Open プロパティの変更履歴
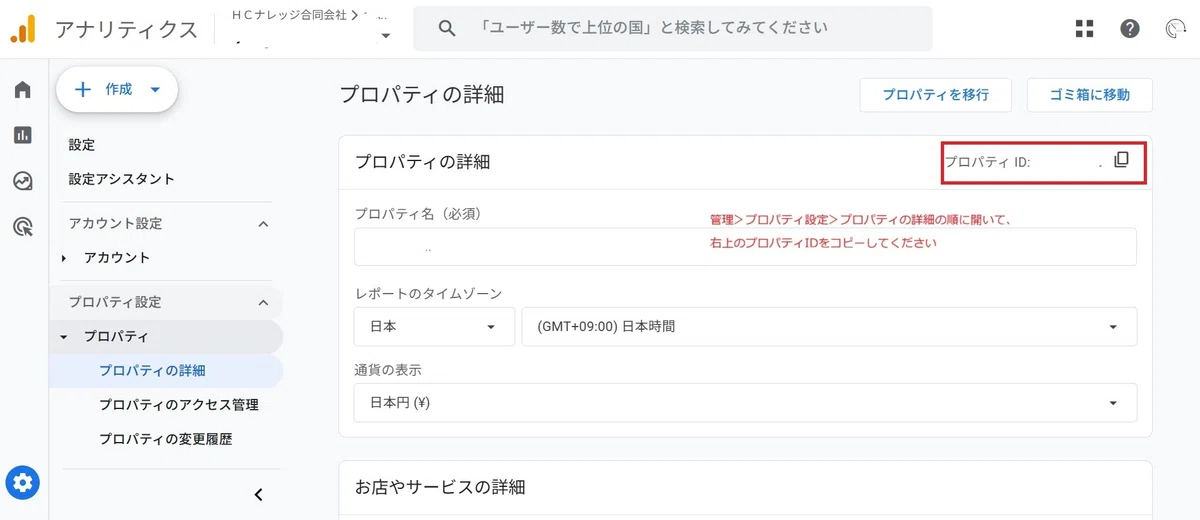1200x520 pixels. pos(166,439)
